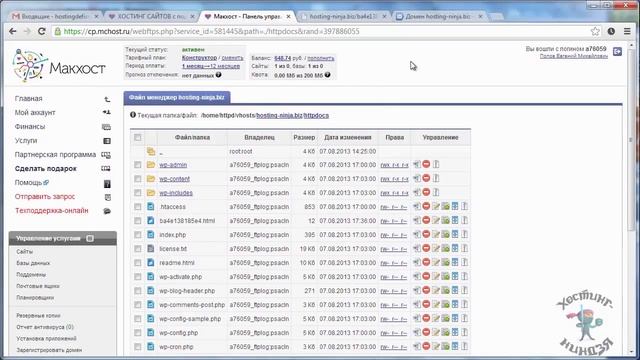The width and height of the screenshot is (640, 360).
Task: Open 'Мой аккаунт' in the left menu
Action: tap(35, 112)
